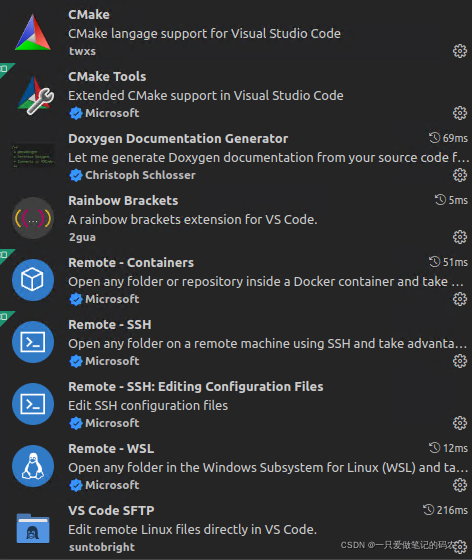472x560 pixels.
Task: Select the CMake extension title
Action: click(89, 15)
